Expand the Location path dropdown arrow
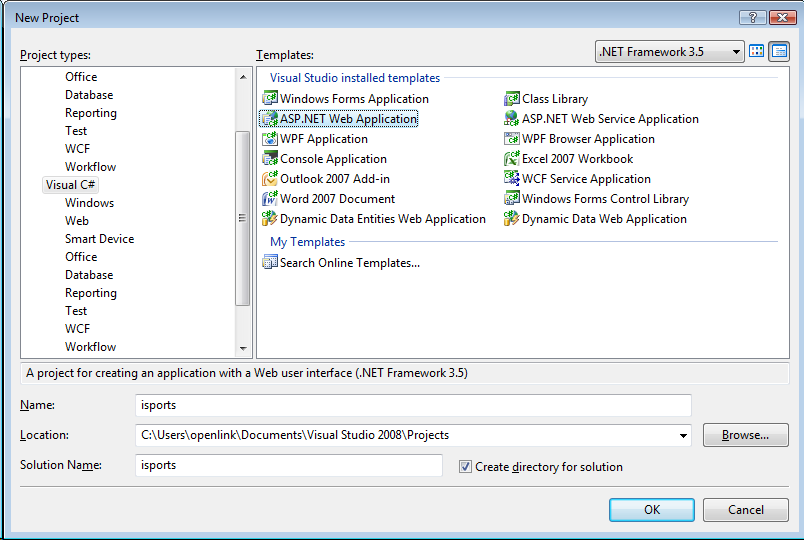804x540 pixels. click(683, 435)
